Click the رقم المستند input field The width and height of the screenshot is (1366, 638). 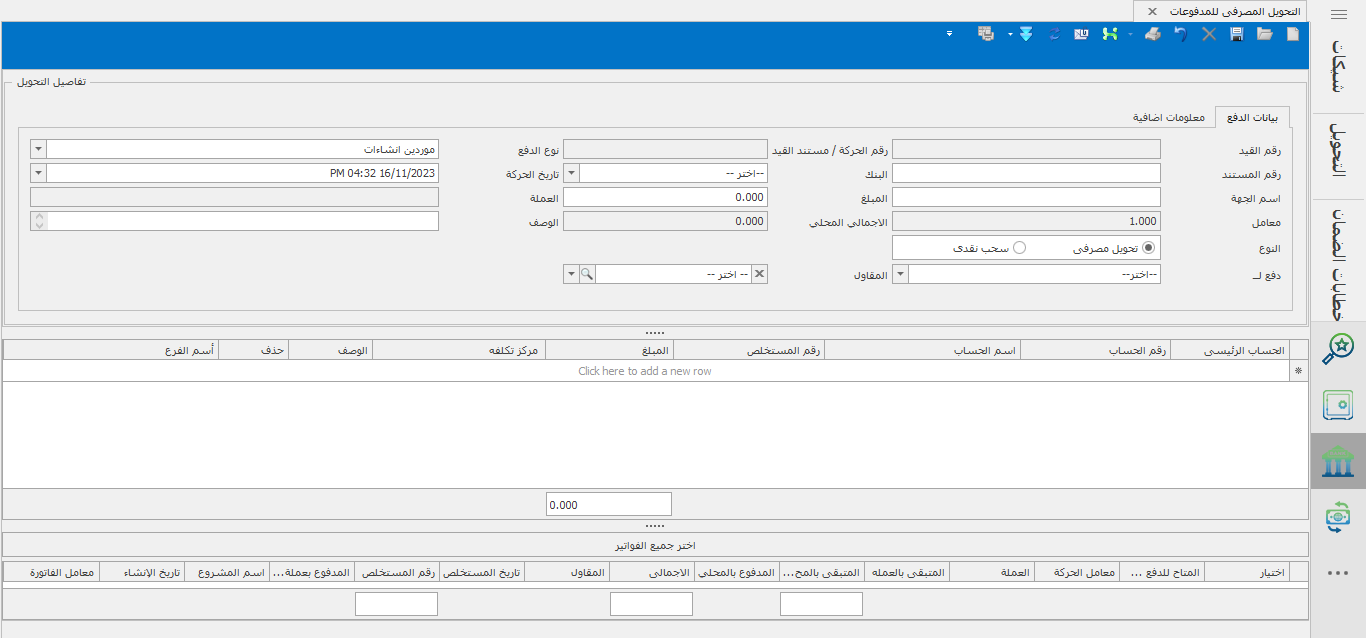[1026, 173]
